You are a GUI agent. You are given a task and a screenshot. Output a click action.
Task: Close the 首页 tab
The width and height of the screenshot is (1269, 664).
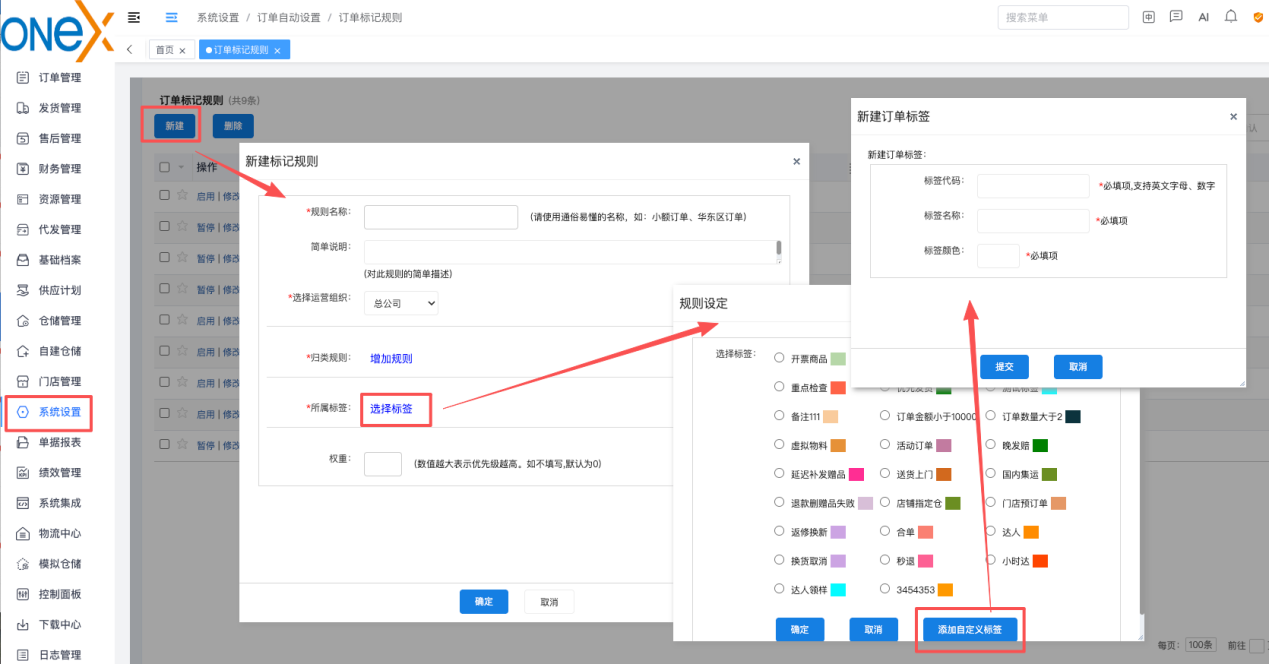pyautogui.click(x=182, y=50)
